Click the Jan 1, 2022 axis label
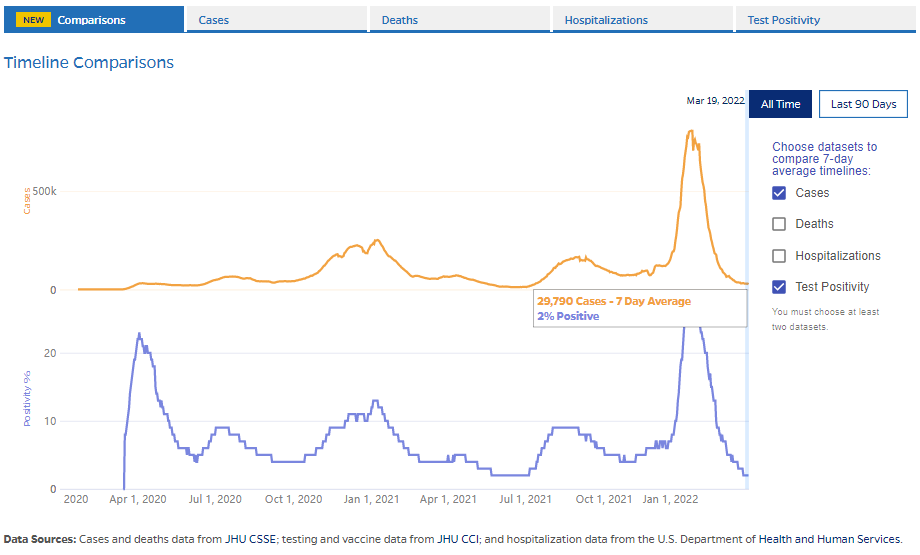This screenshot has height=555, width=920. coord(670,499)
